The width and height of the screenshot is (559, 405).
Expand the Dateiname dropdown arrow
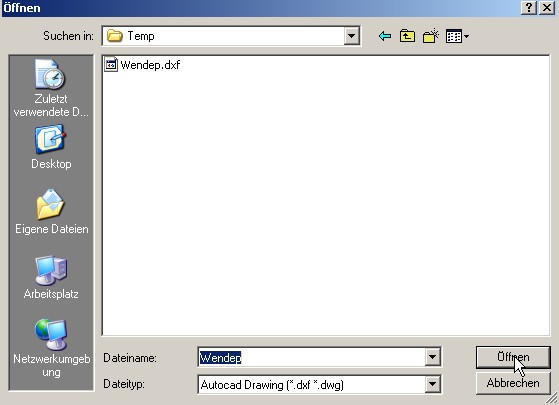(432, 357)
